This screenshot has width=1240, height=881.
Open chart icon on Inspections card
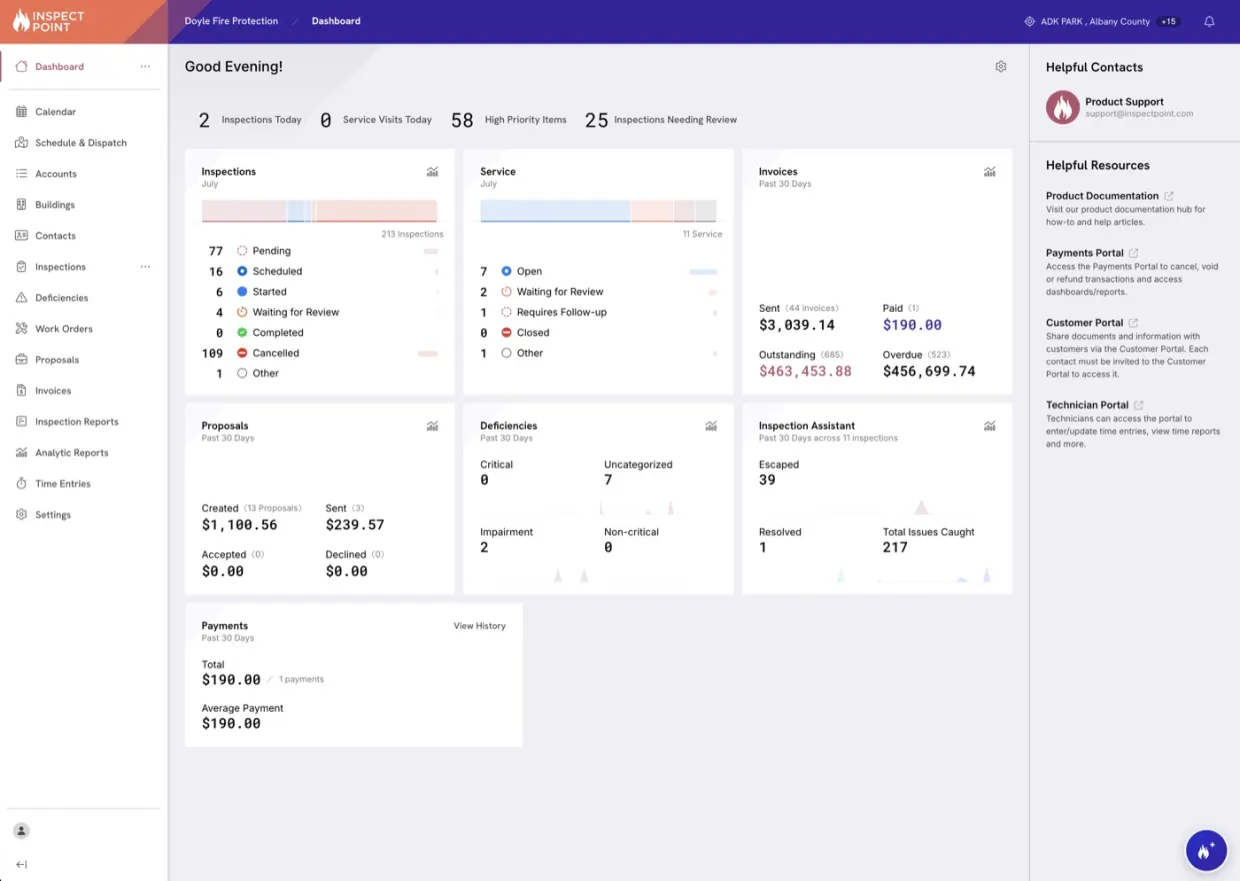(x=432, y=172)
